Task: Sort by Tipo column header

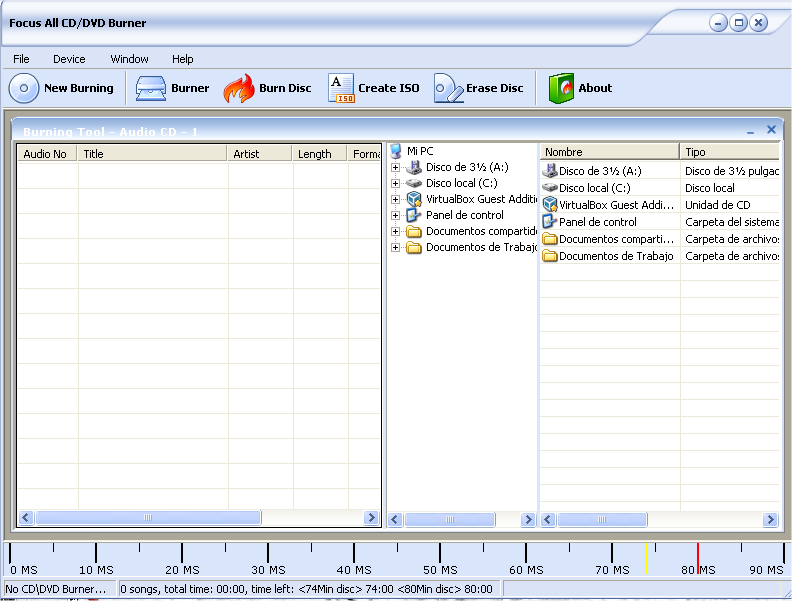Action: (730, 152)
